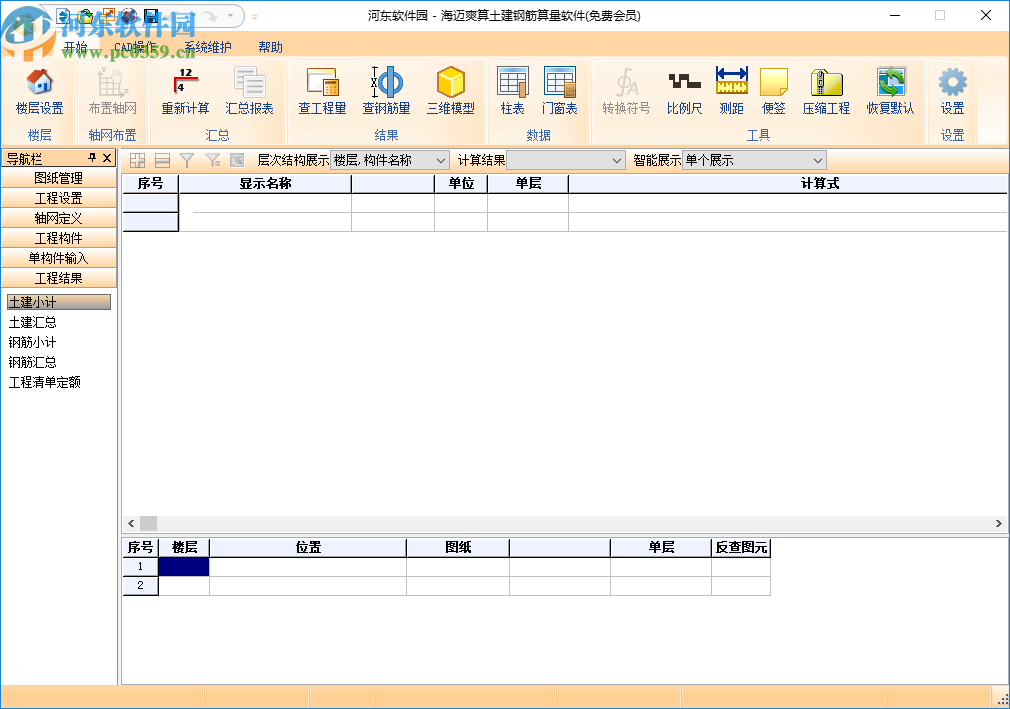Open the 门窗表 door window table
The image size is (1010, 709).
[560, 92]
